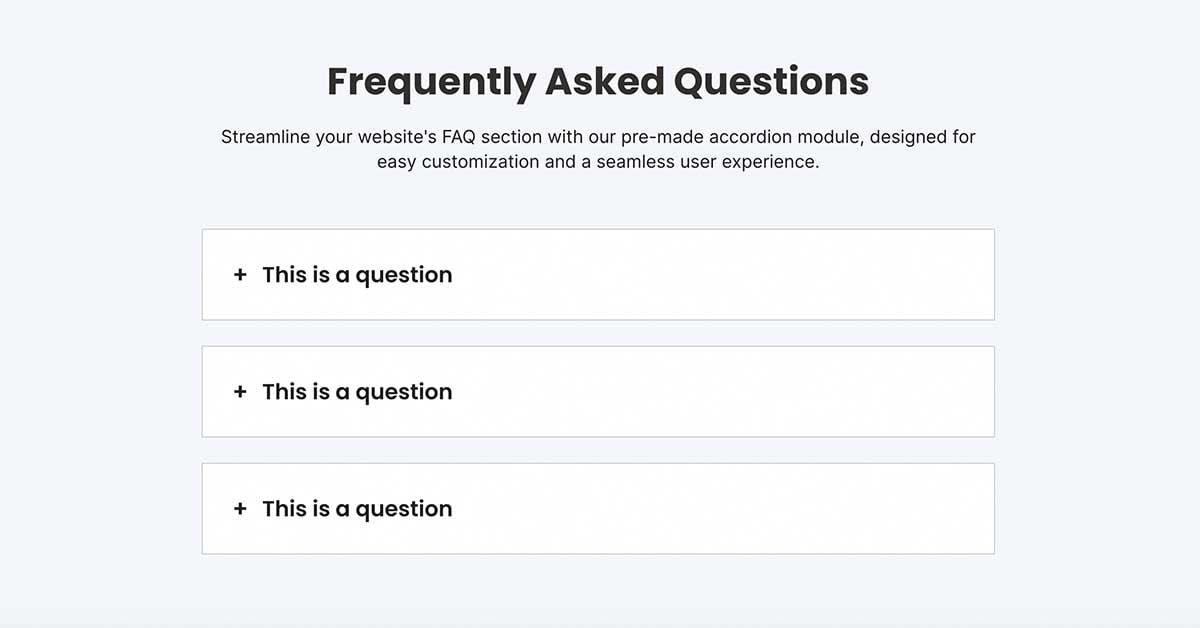Click the plus icon of the top question
Viewport: 1200px width, 628px height.
[240, 275]
